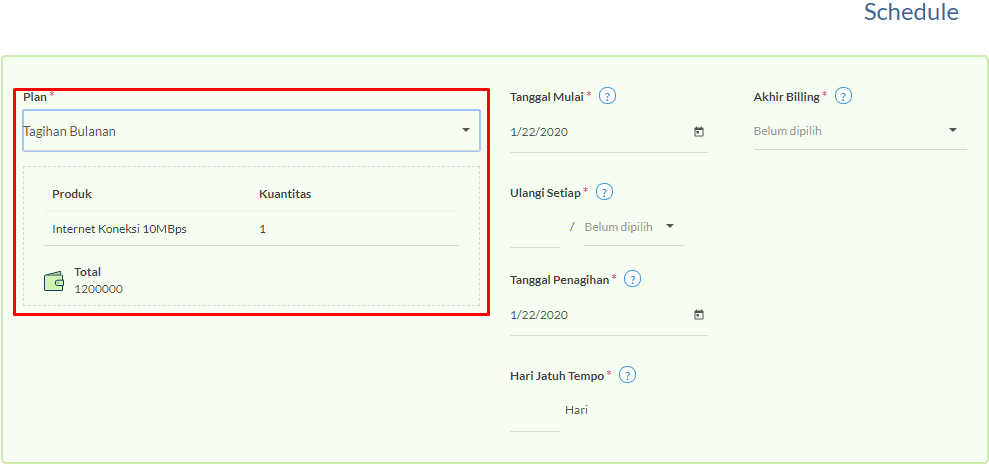Click the Tanggal Mulai date field
Viewport: 989px width, 467px height.
pyautogui.click(x=608, y=133)
